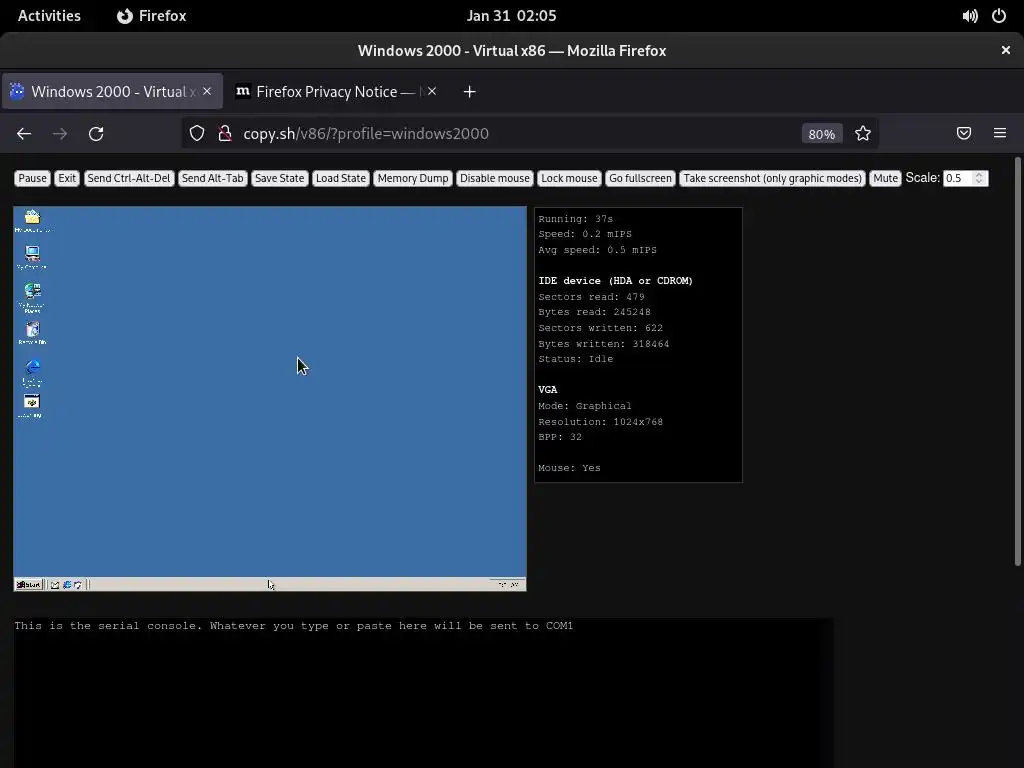Click the site security padlock icon
1024x768 pixels.
(225, 133)
